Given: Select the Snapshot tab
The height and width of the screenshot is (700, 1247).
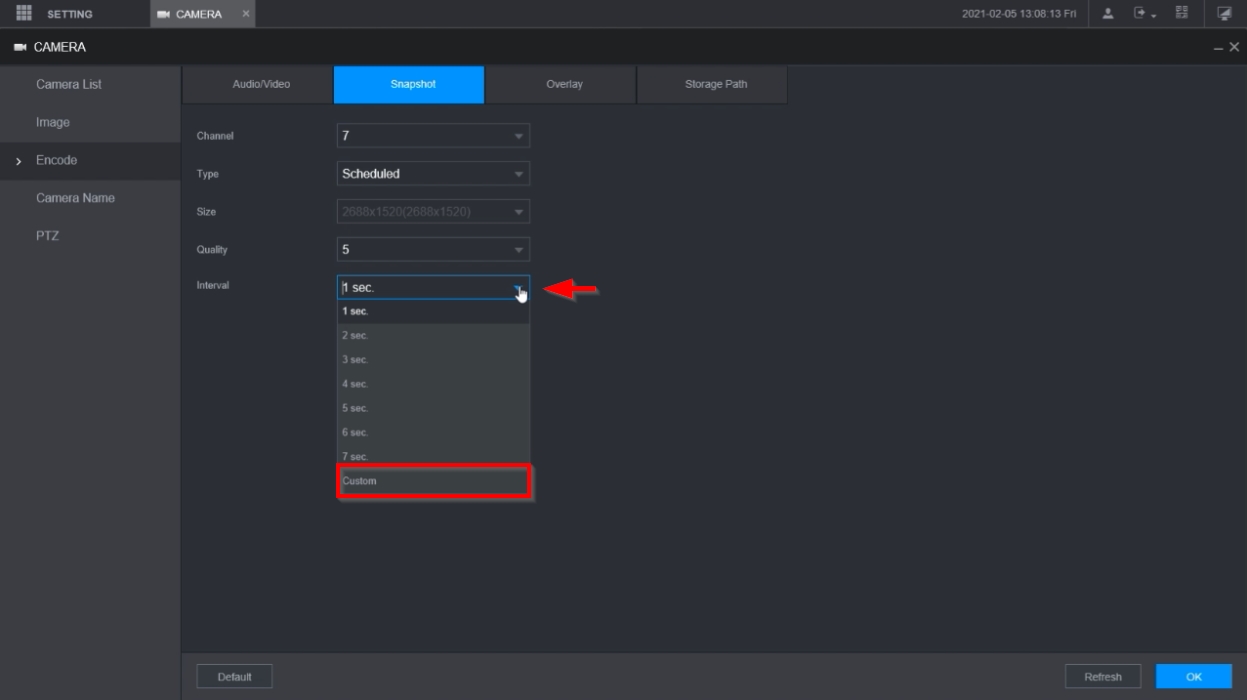Looking at the screenshot, I should coord(409,84).
